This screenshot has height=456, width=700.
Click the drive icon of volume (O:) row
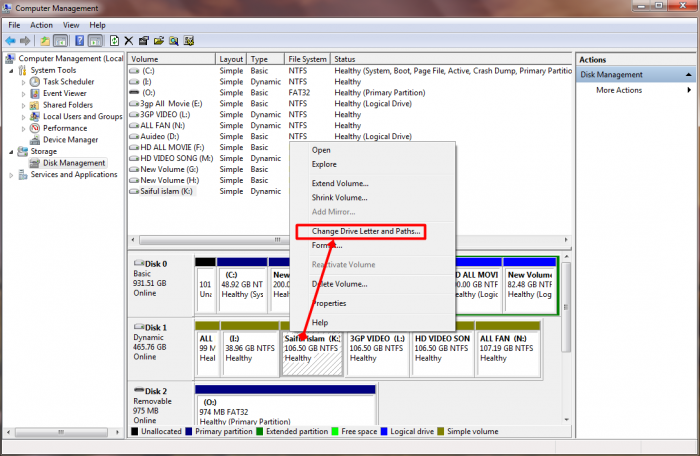point(134,92)
